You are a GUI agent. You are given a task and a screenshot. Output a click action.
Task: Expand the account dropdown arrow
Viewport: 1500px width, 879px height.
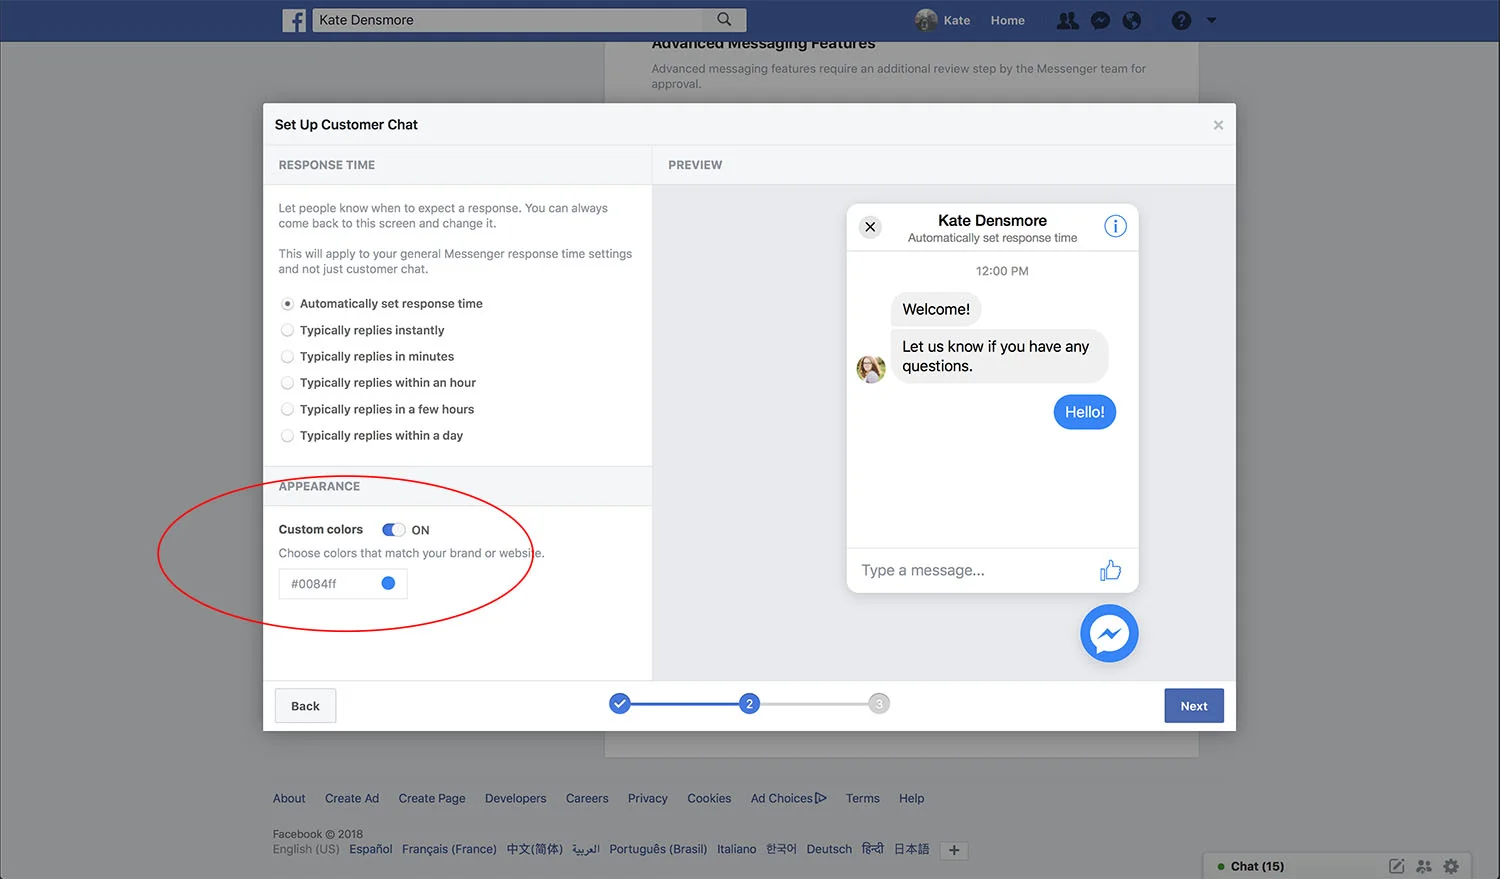(1211, 20)
